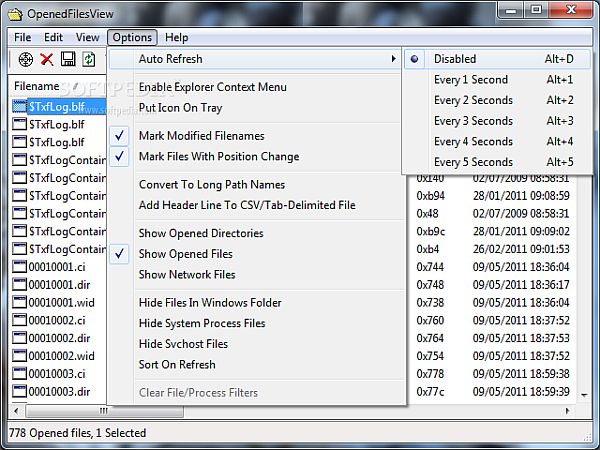Uncheck Show Opened Files option
Image resolution: width=600 pixels, height=450 pixels.
[256, 254]
